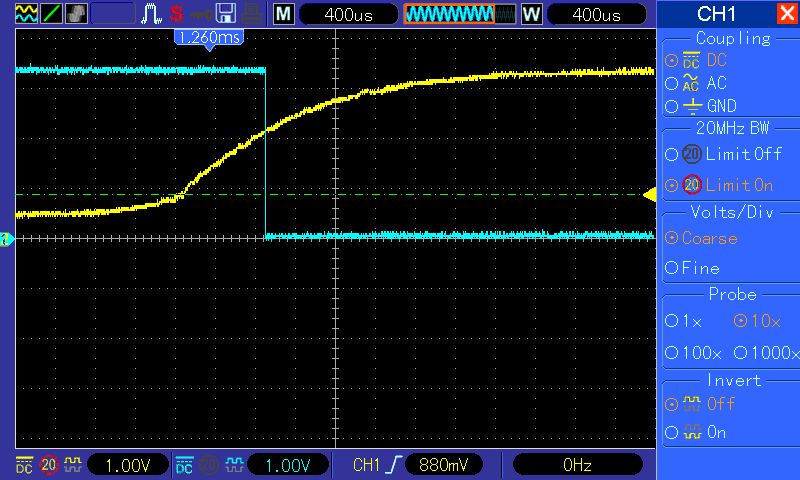Click CH2 cyan invert status icon
The width and height of the screenshot is (800, 480).
[x=234, y=465]
